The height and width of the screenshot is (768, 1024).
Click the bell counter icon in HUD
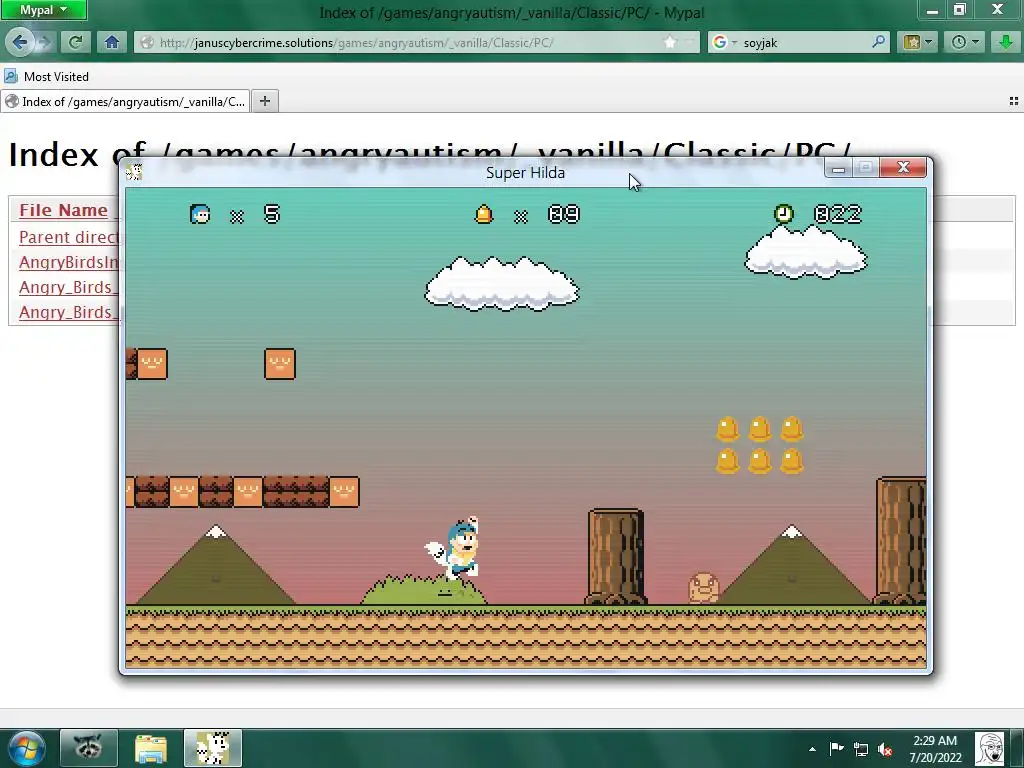pyautogui.click(x=483, y=214)
